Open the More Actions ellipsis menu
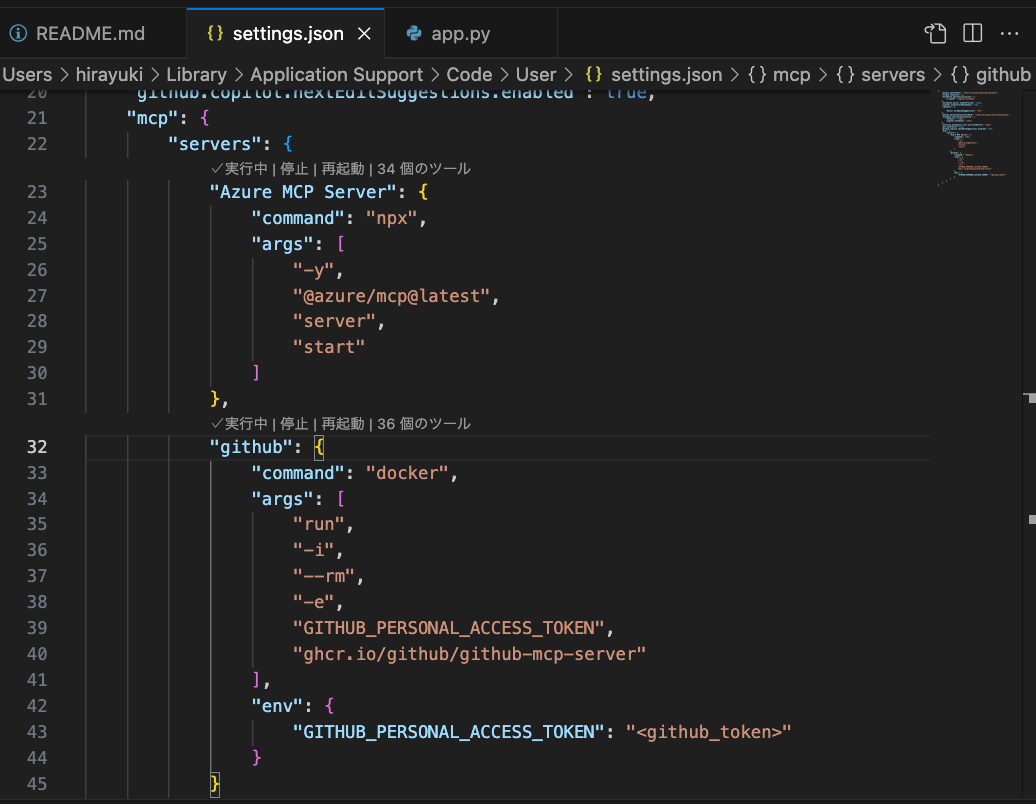The width and height of the screenshot is (1036, 804). pos(1010,33)
